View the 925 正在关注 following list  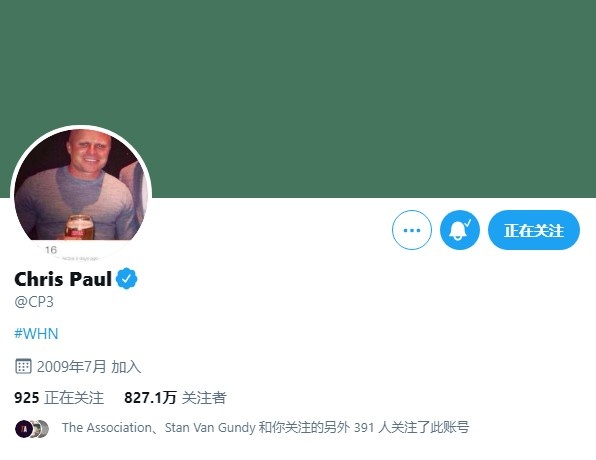59,398
